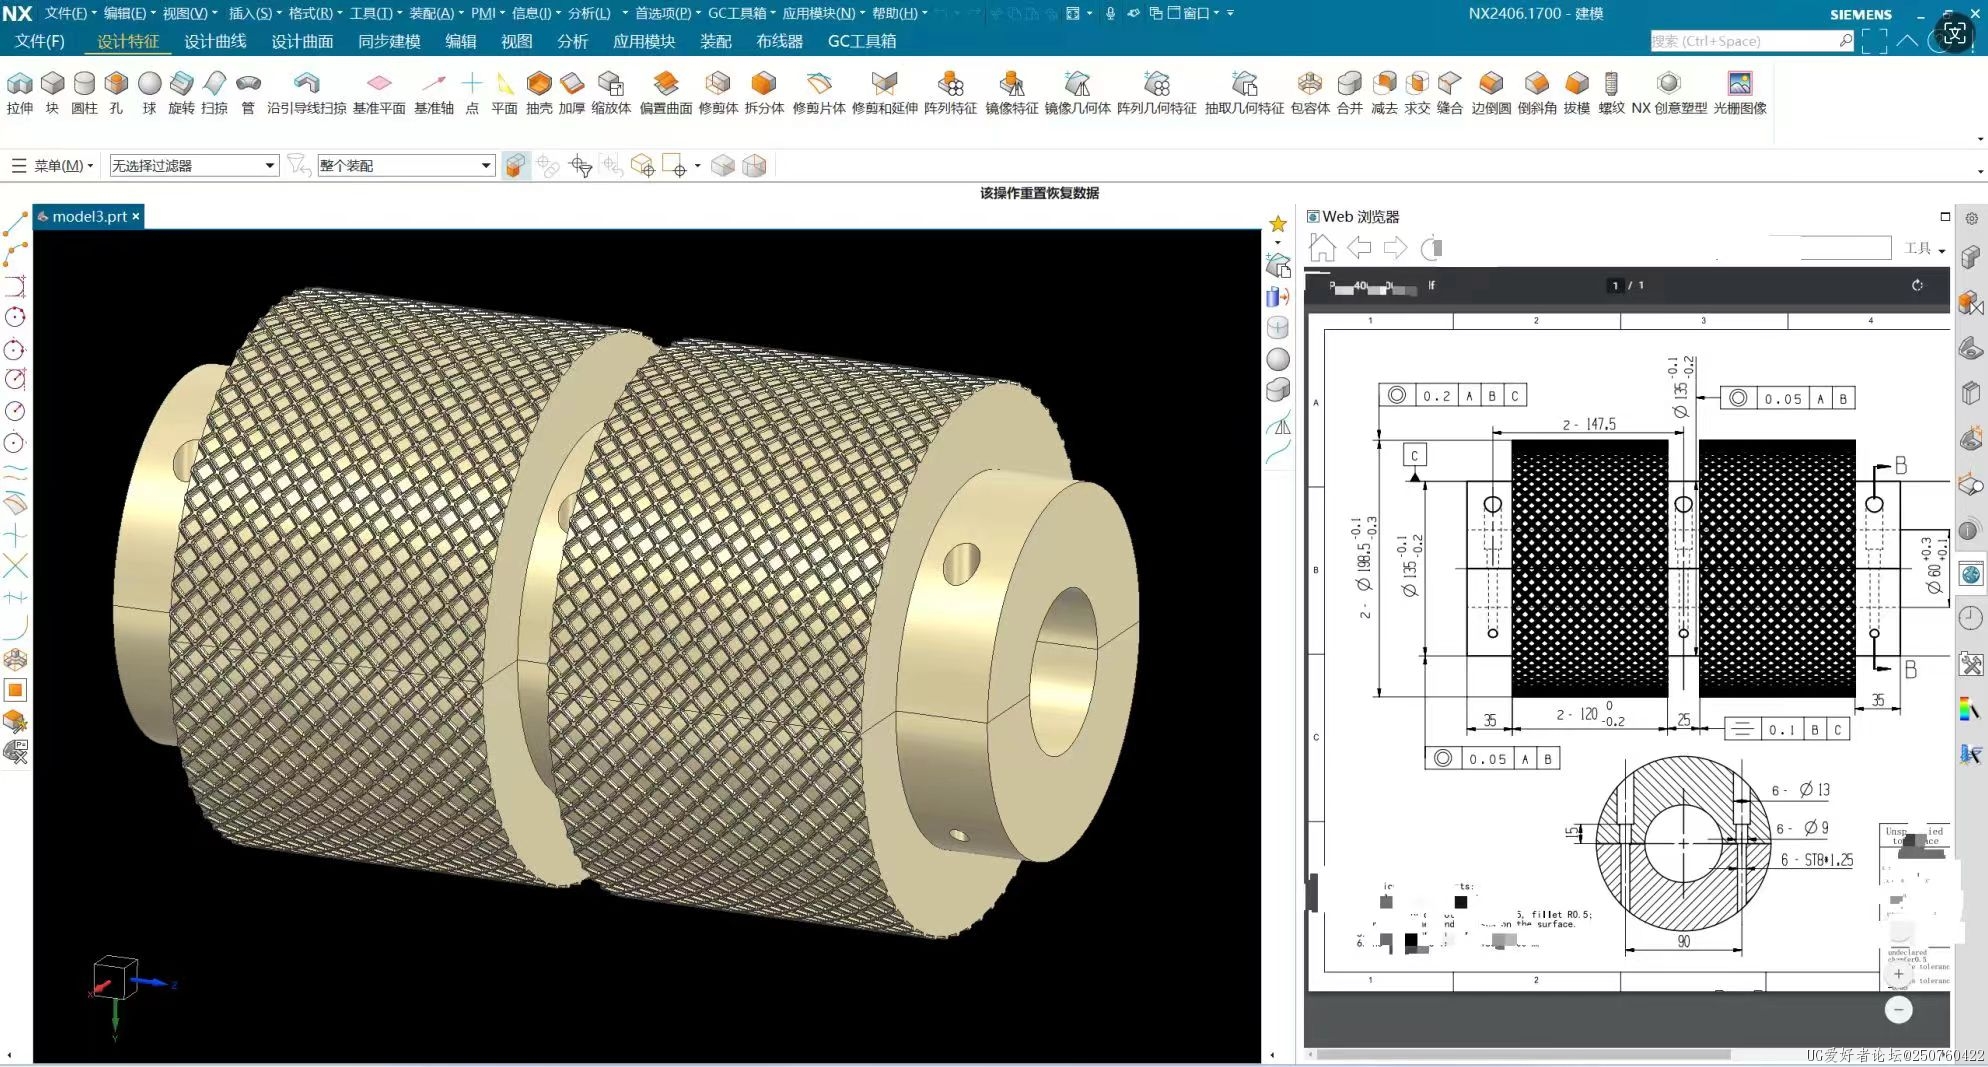This screenshot has height=1067, width=1988.
Task: Open the 工具 dropdown in Web browser
Action: 1925,248
